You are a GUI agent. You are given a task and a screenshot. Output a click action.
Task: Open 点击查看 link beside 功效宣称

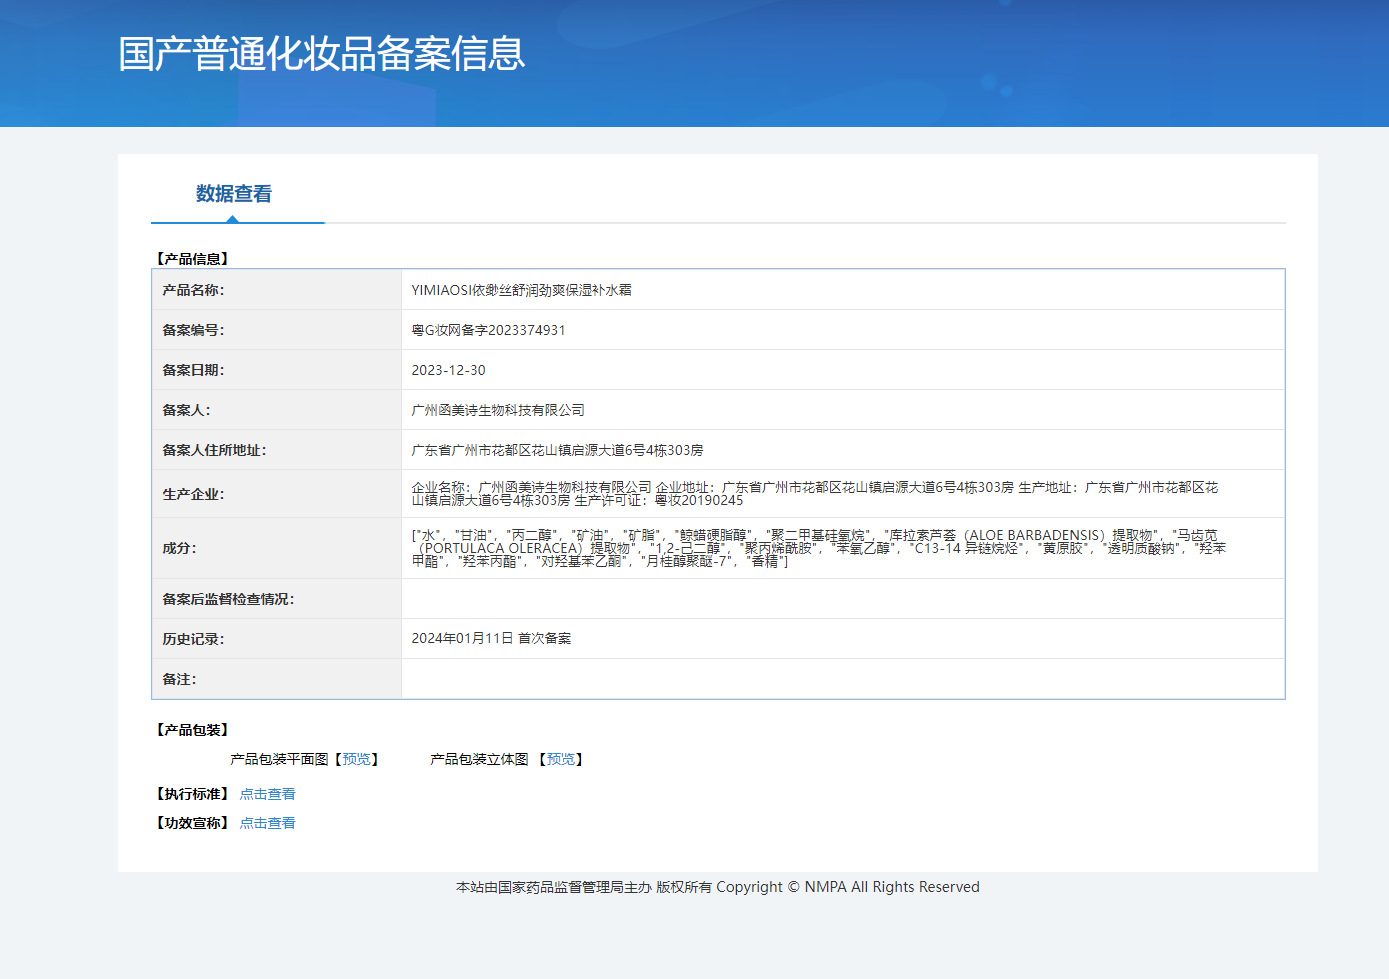tap(267, 823)
